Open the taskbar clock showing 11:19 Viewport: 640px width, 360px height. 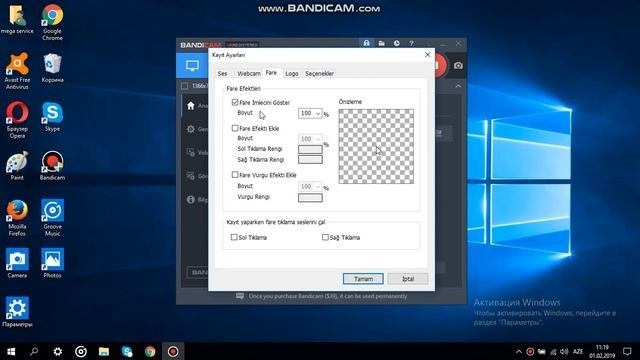(x=602, y=351)
